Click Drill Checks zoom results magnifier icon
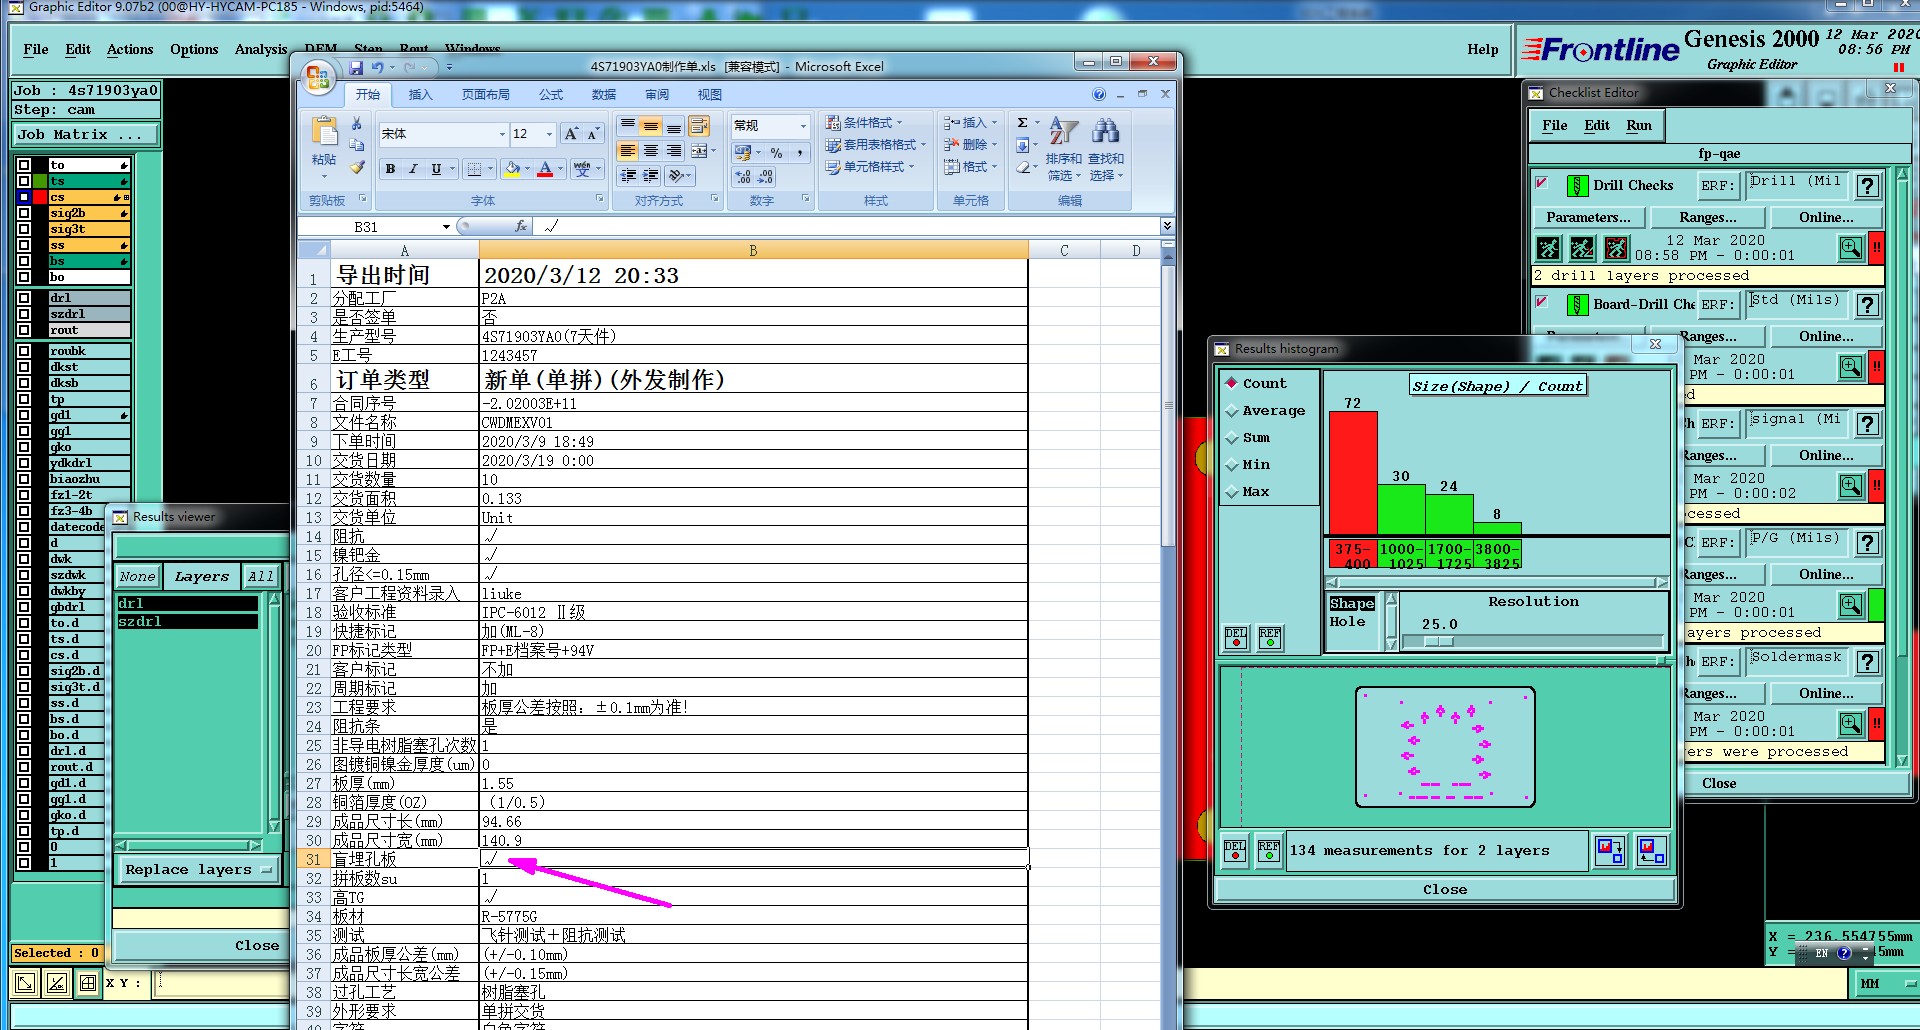Screen dimensions: 1920x1030 1851,247
